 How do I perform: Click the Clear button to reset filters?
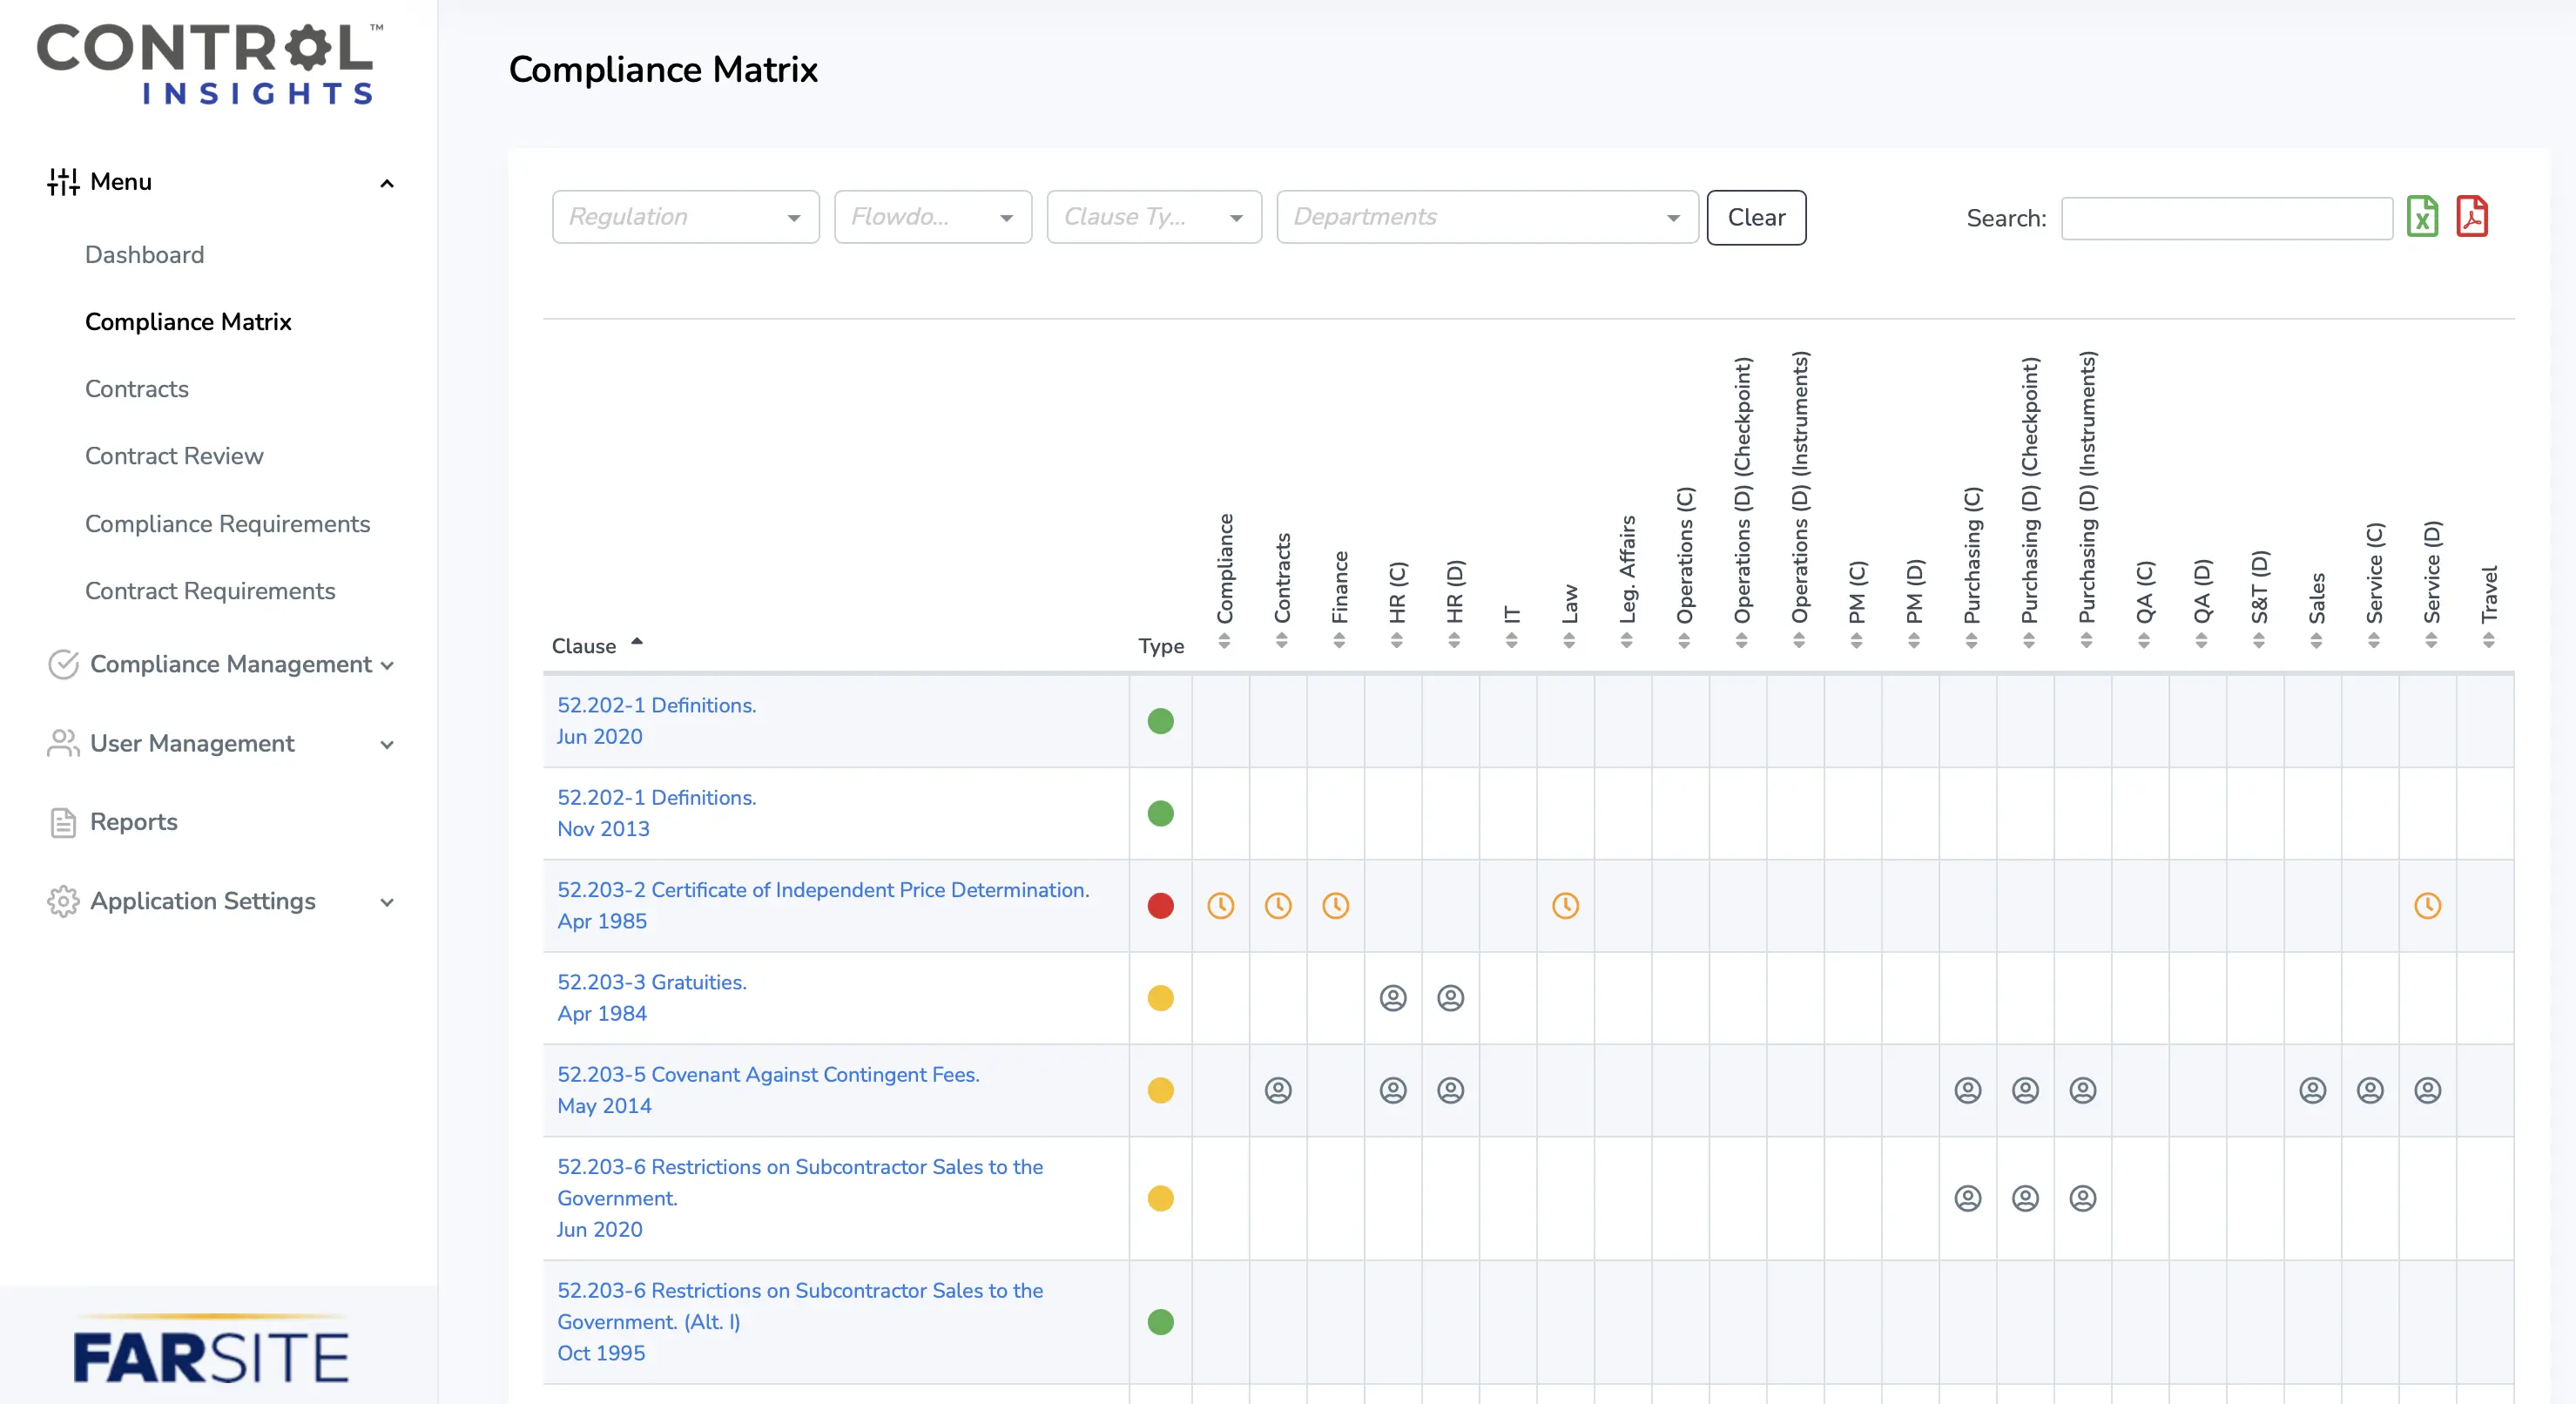tap(1757, 216)
